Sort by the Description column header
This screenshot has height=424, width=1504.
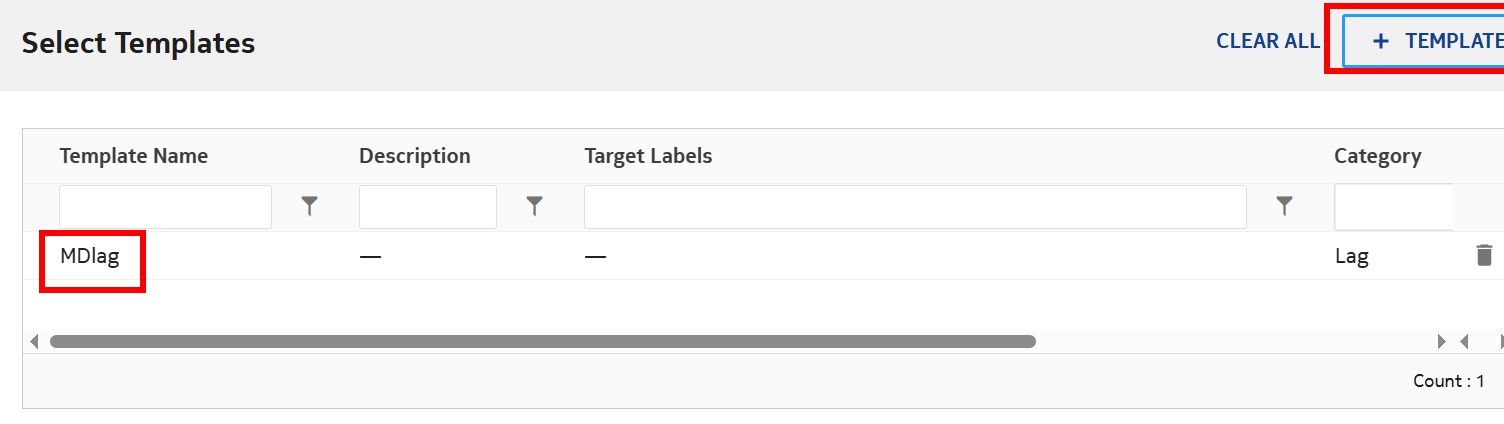click(414, 156)
